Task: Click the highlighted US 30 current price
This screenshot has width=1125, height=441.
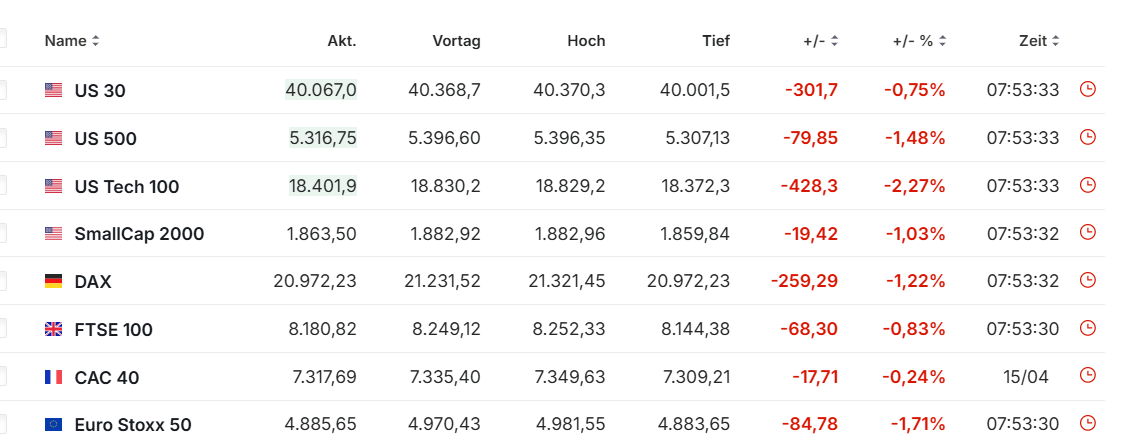Action: point(321,90)
